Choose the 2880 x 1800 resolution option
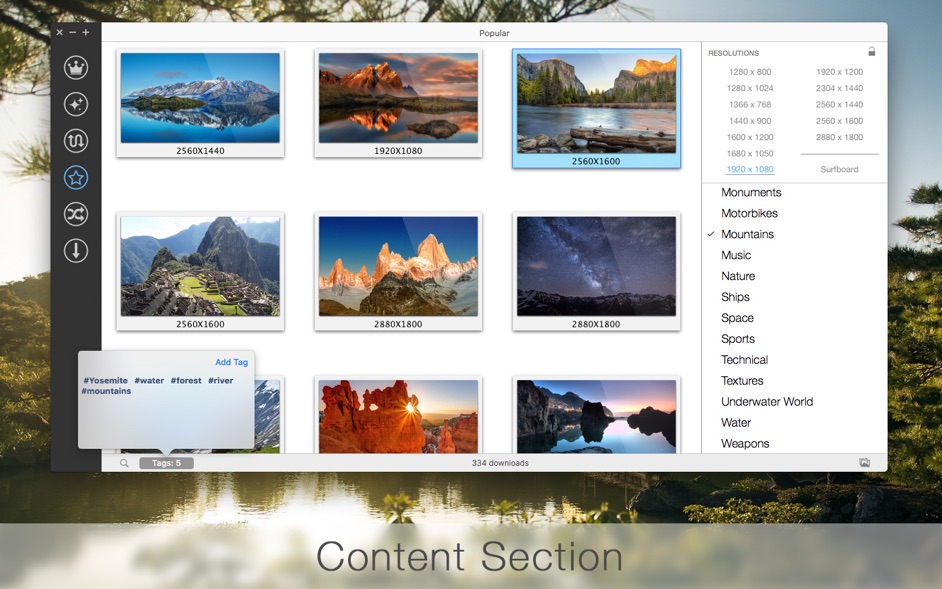942x589 pixels. click(839, 136)
